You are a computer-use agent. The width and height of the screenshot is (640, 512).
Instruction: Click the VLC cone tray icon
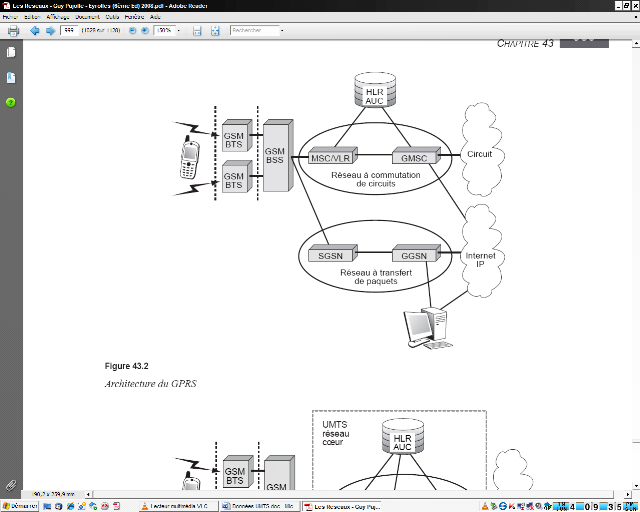[x=485, y=507]
